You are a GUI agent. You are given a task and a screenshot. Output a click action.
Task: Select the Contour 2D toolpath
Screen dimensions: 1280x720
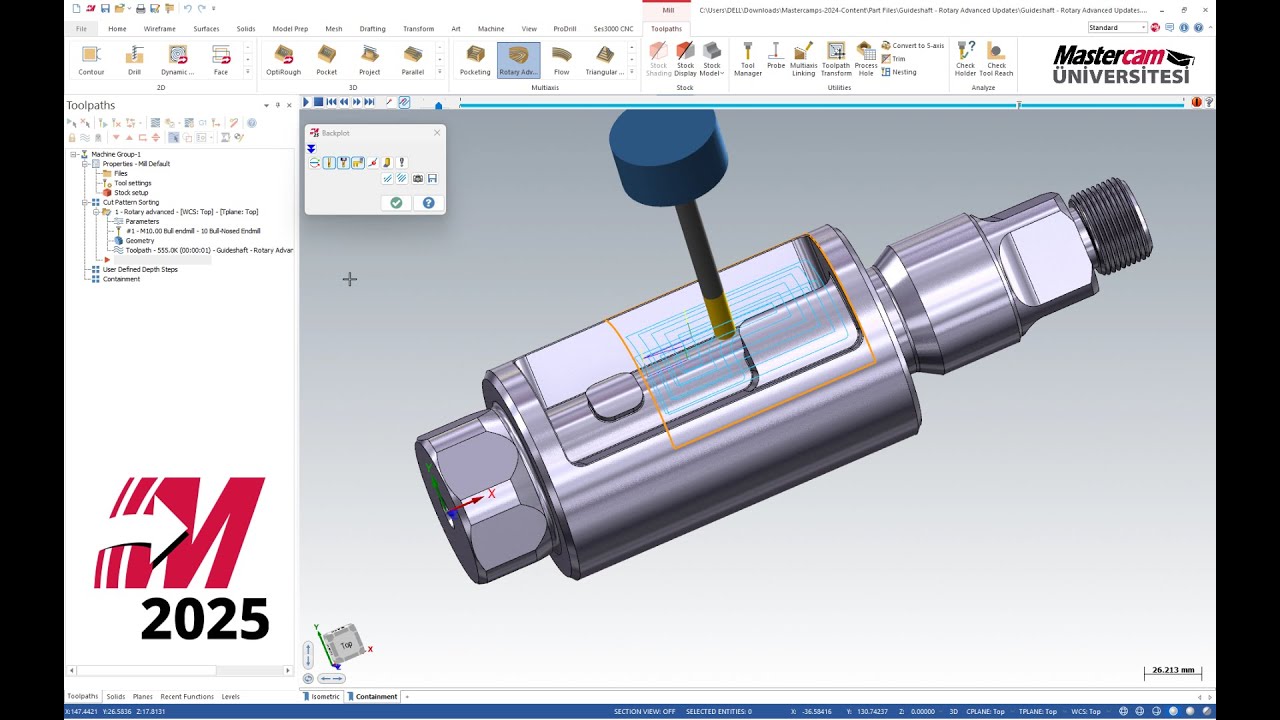tap(91, 60)
